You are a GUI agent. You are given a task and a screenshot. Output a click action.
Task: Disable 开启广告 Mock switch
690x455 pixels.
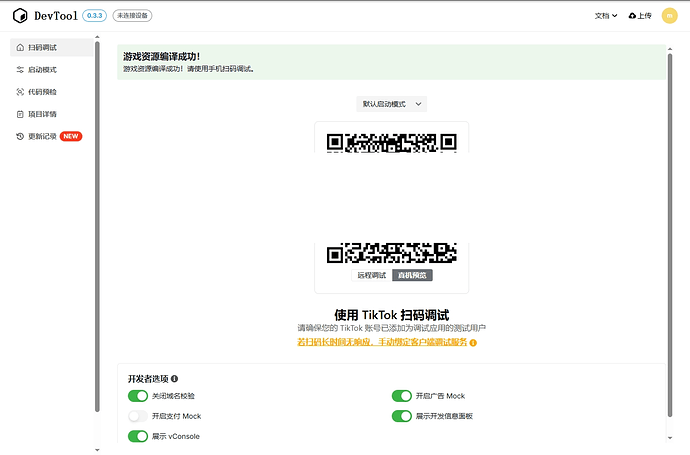402,396
